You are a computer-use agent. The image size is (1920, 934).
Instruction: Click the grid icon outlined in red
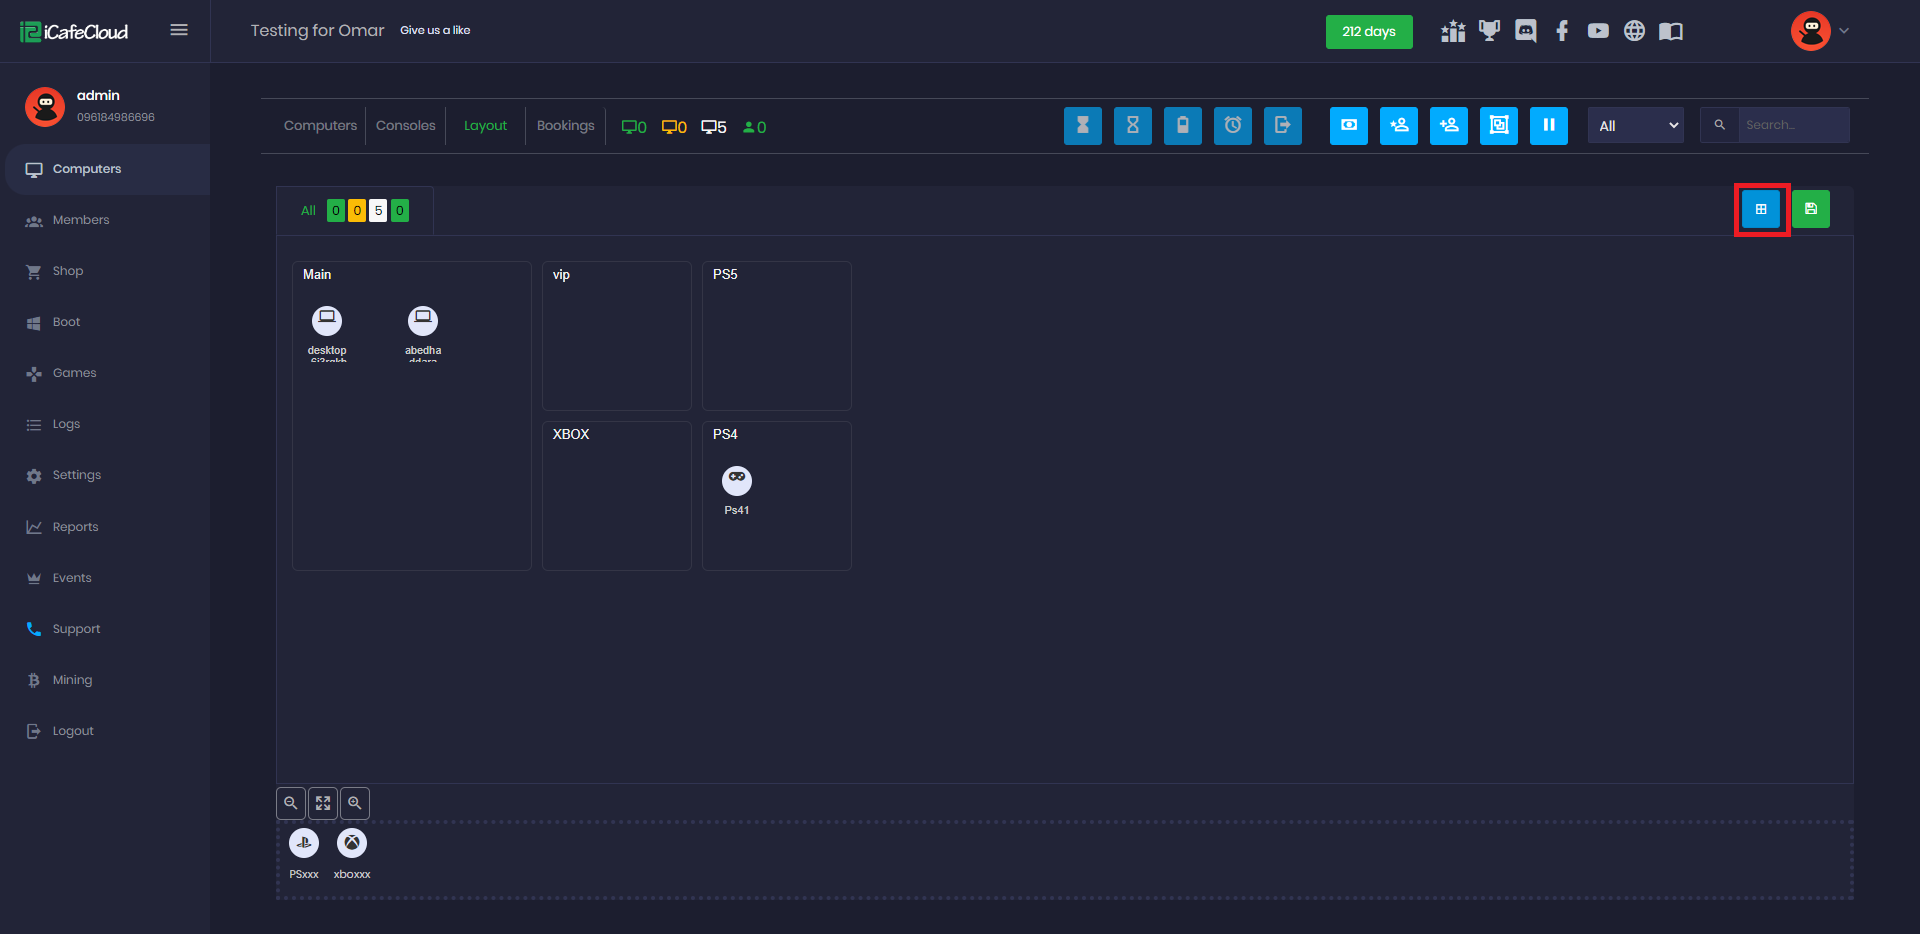(x=1761, y=209)
